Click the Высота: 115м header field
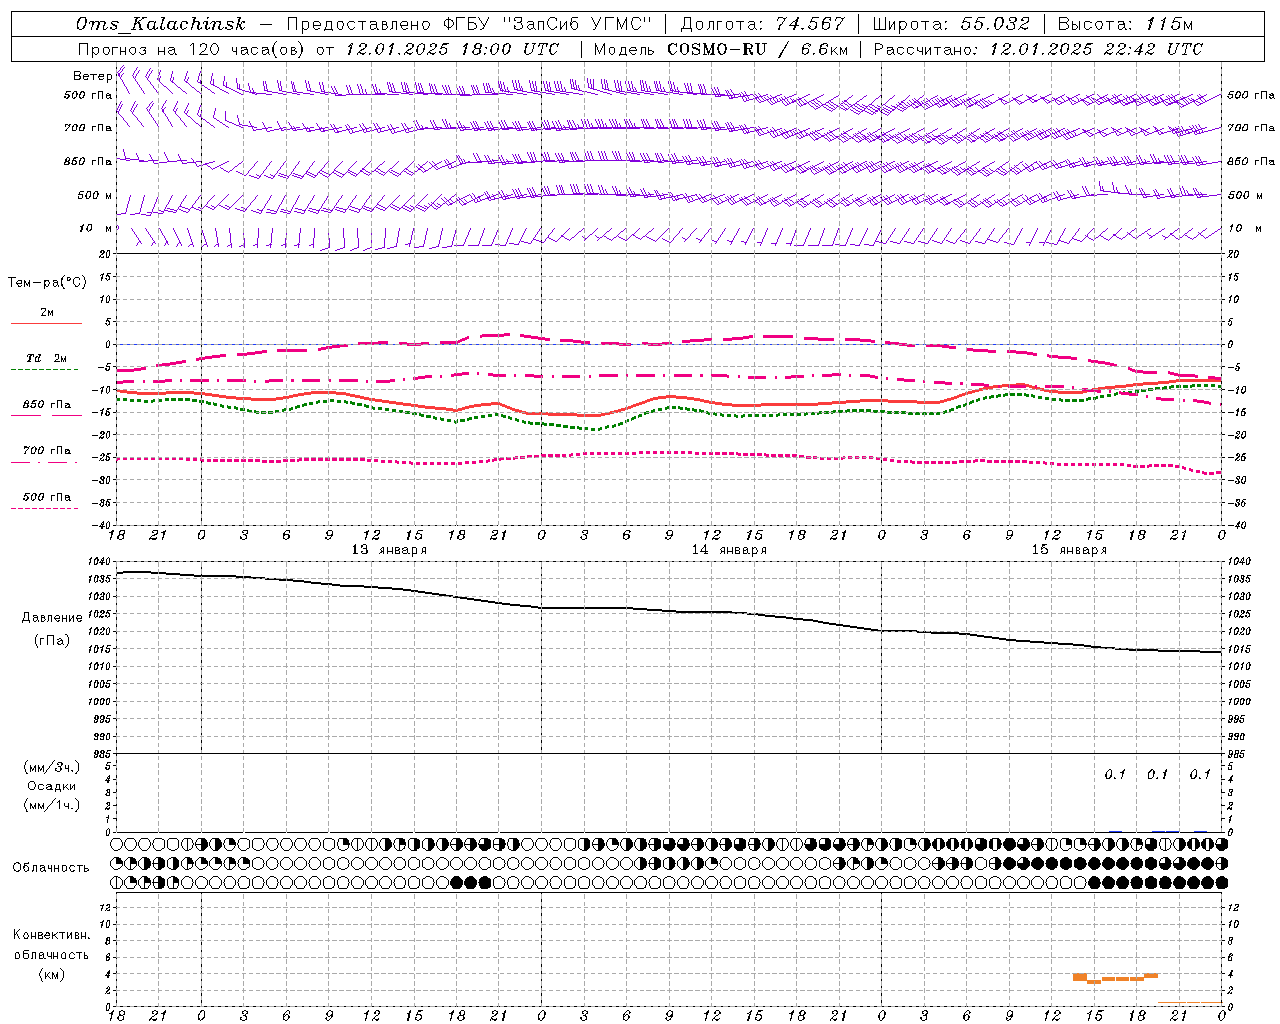This screenshot has width=1280, height=1024. [x=1125, y=24]
